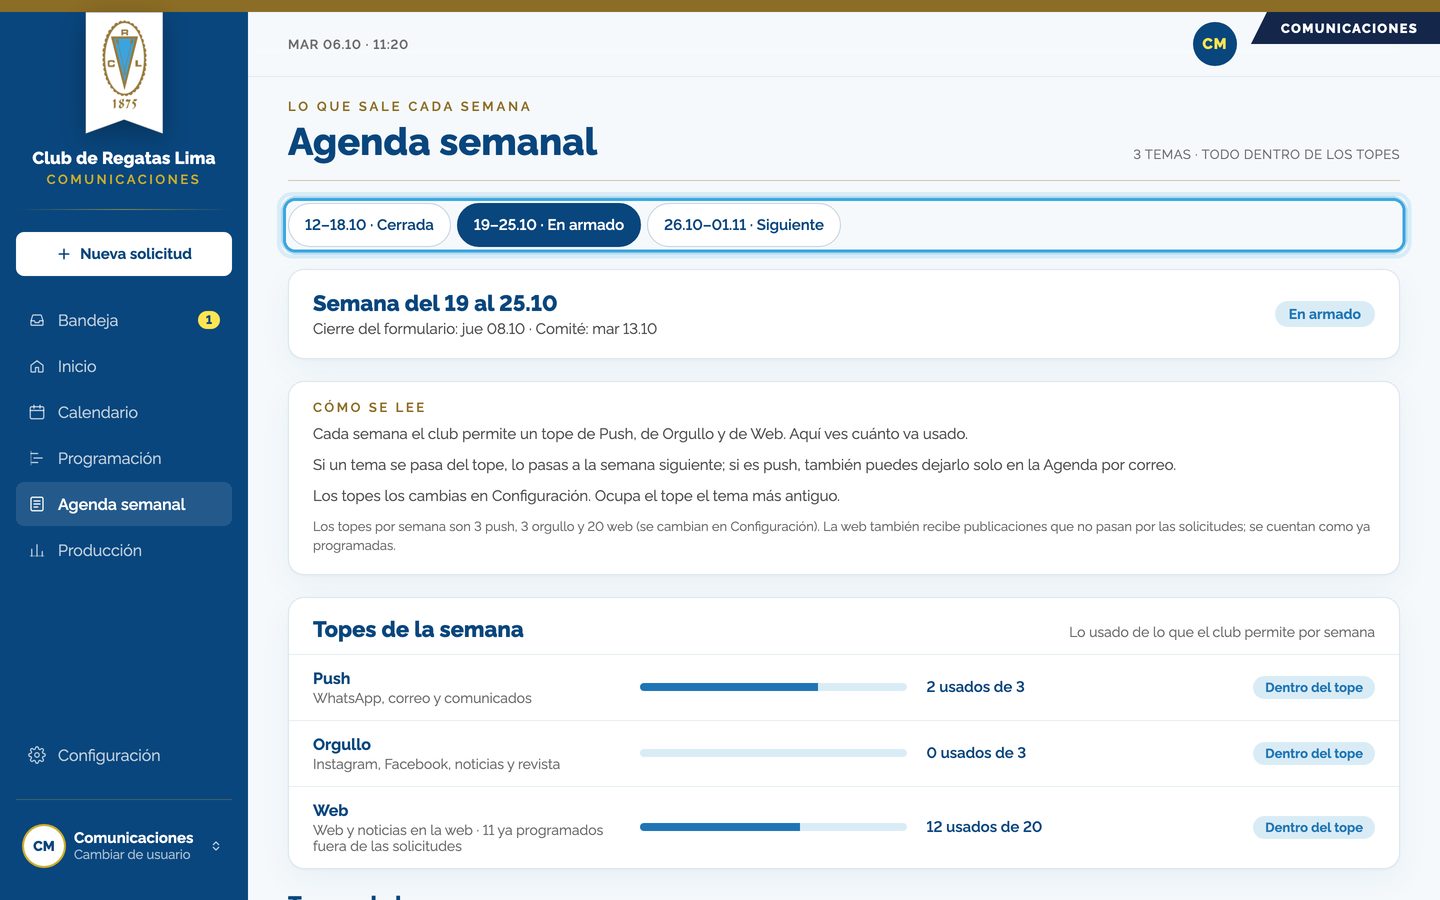The image size is (1440, 900).
Task: Open the user switcher chevron beside Comunicaciones
Action: pos(216,846)
